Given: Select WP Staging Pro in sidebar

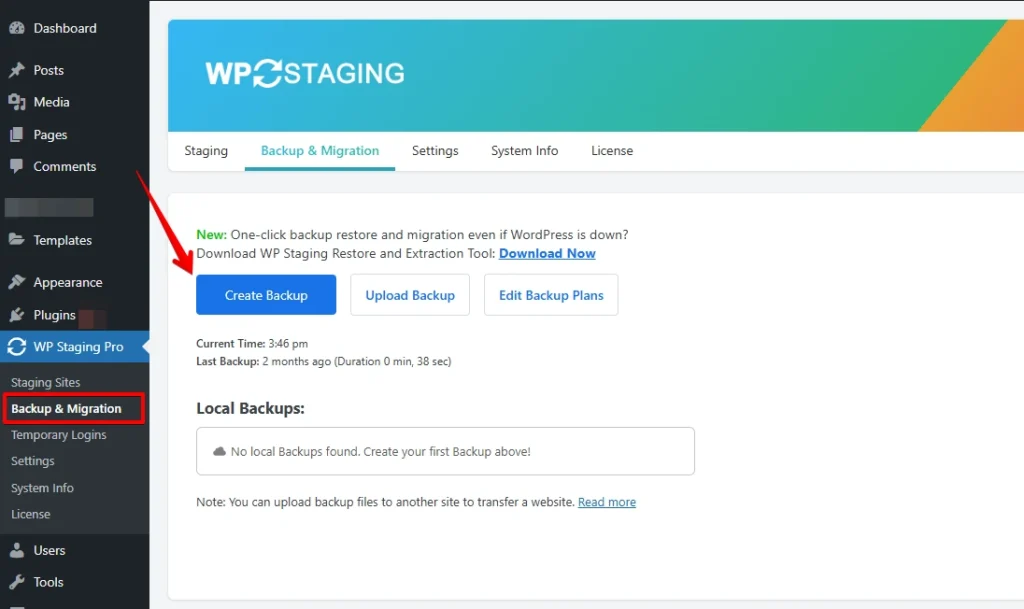Looking at the screenshot, I should point(74,347).
